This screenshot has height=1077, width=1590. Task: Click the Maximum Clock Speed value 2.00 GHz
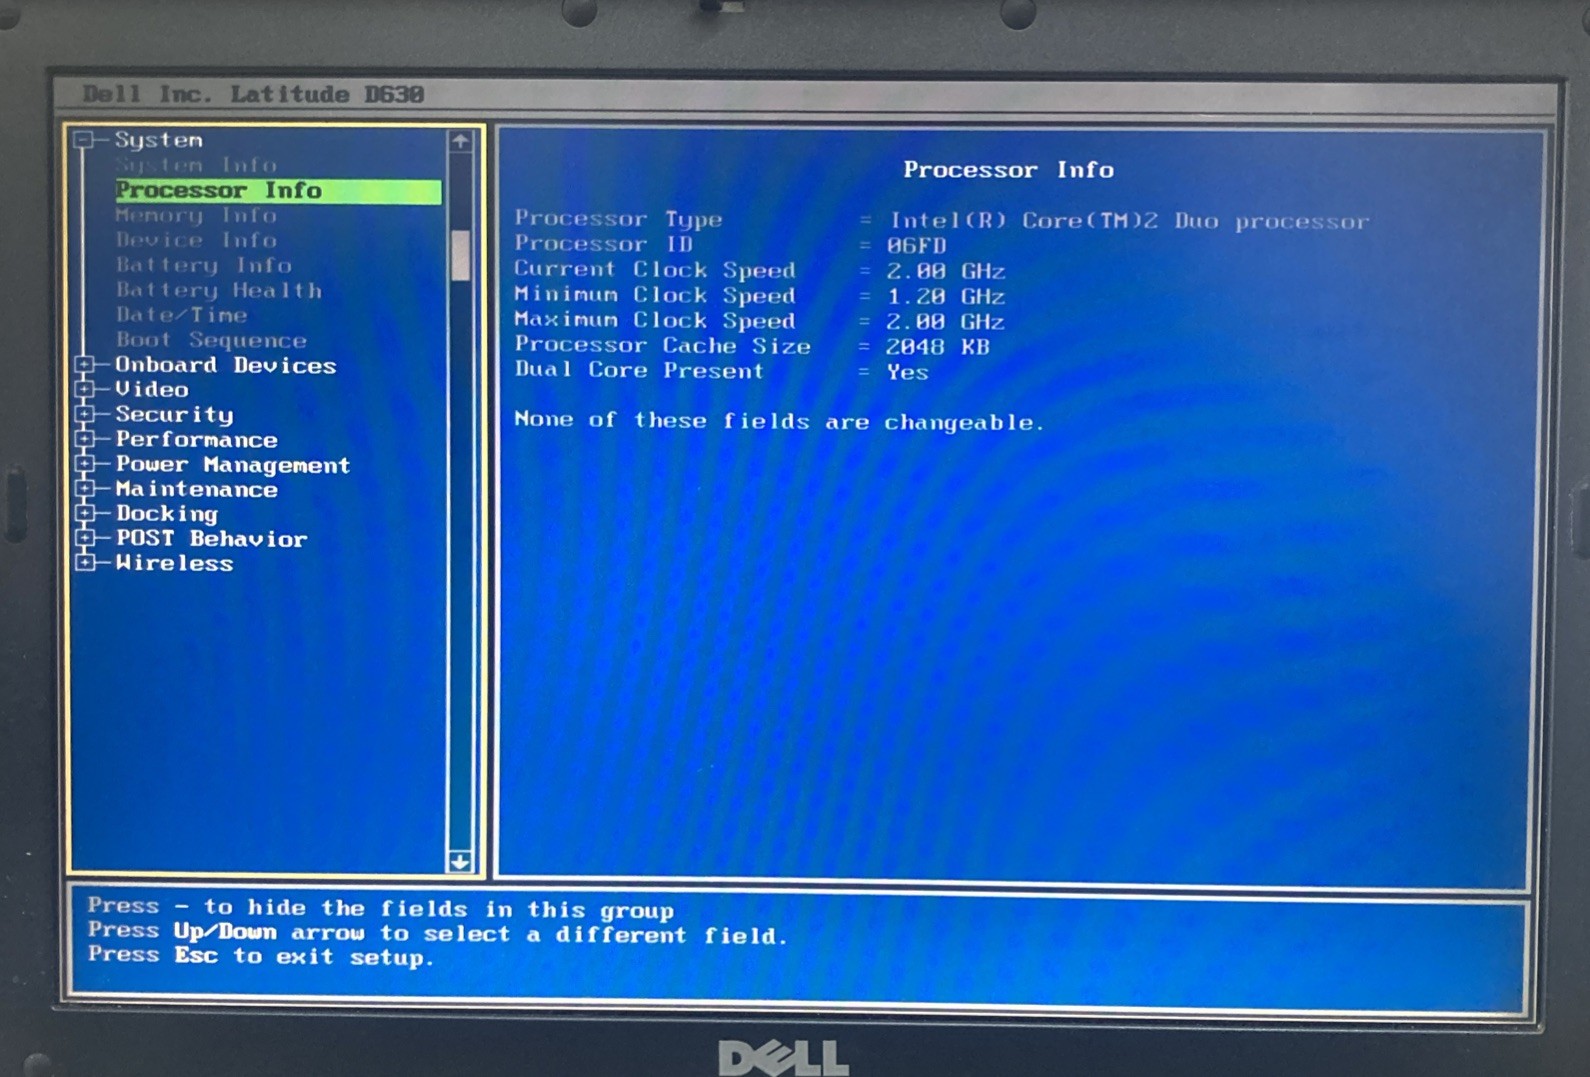click(946, 322)
